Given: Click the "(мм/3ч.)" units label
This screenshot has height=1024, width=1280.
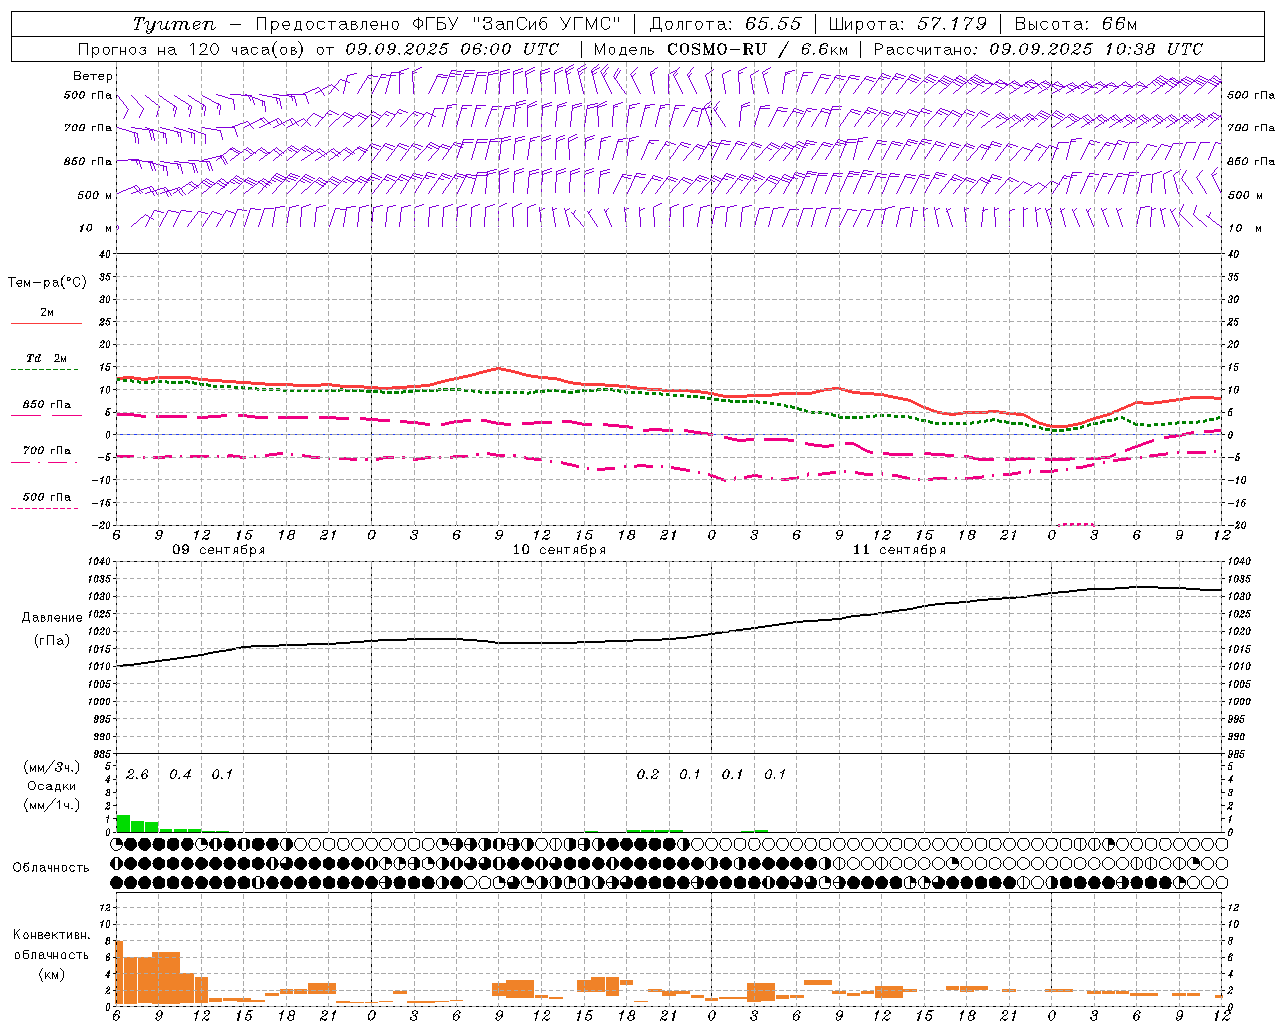Looking at the screenshot, I should click(x=51, y=768).
